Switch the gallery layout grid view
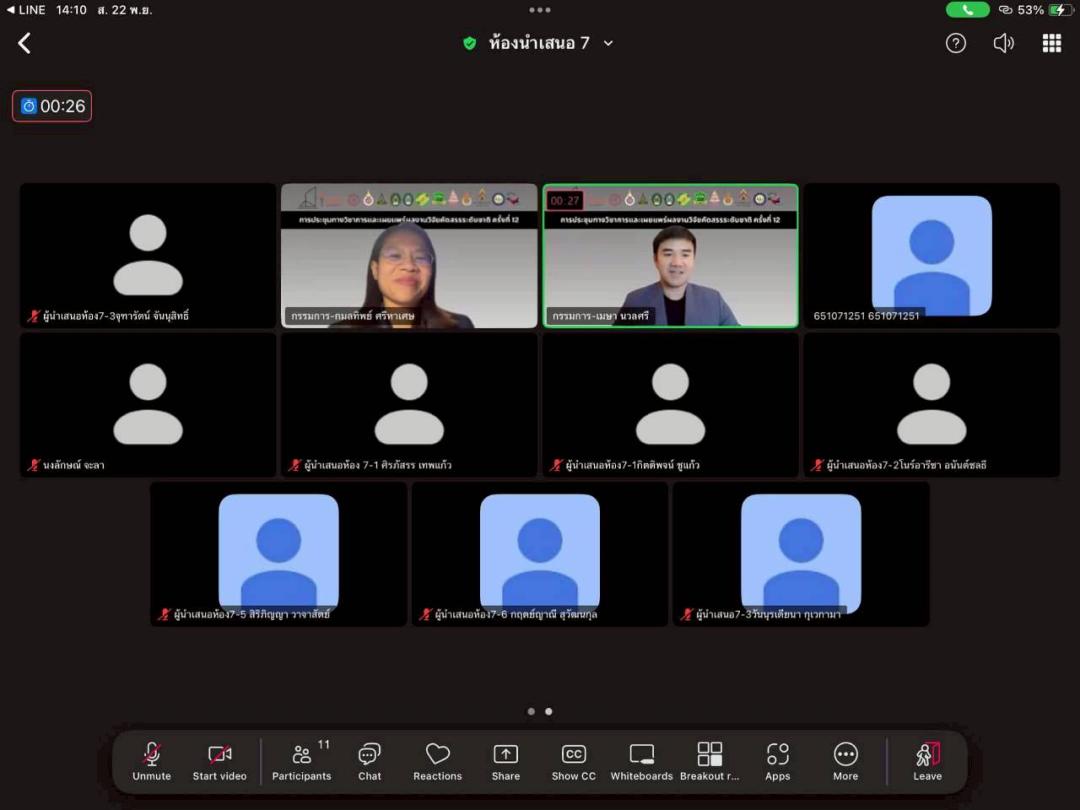The image size is (1080, 810). (x=1051, y=43)
